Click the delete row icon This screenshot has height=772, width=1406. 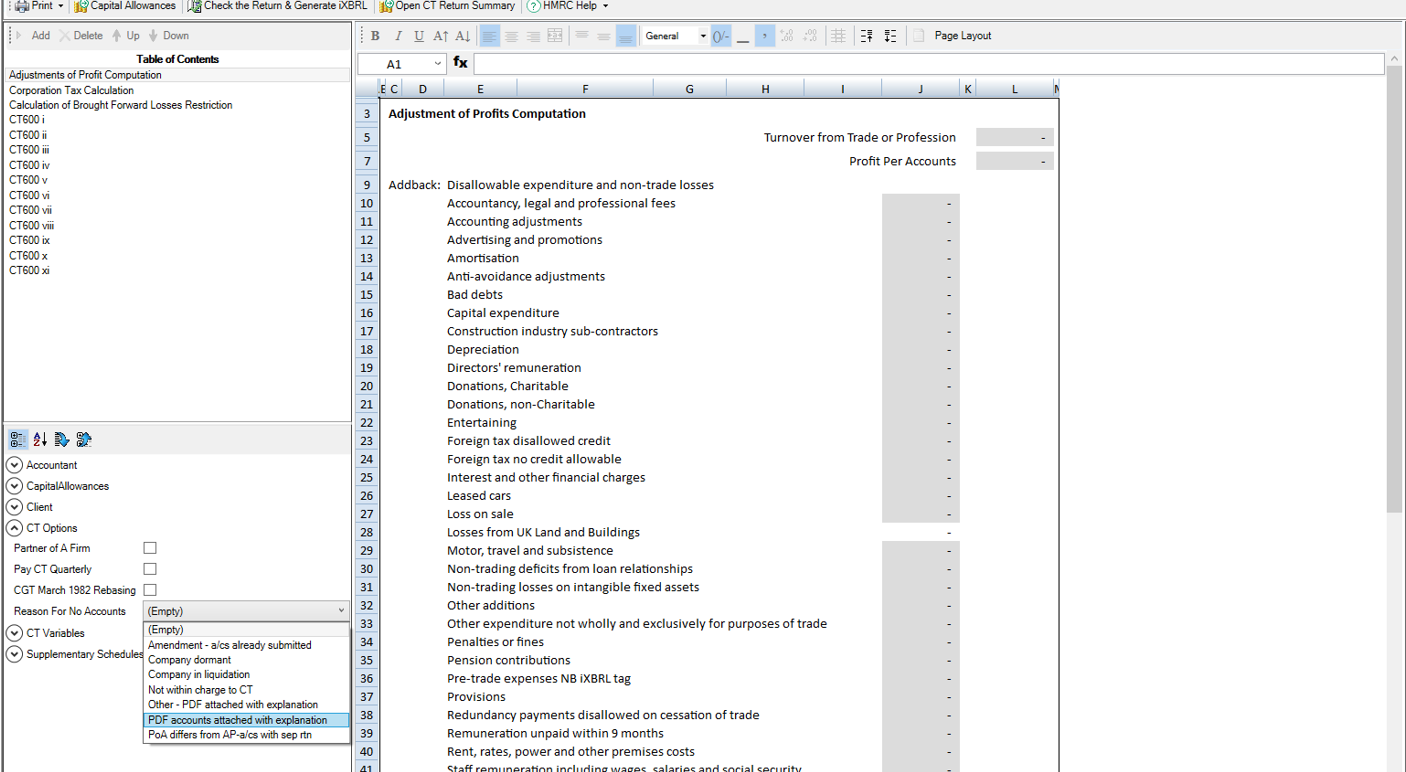[890, 36]
